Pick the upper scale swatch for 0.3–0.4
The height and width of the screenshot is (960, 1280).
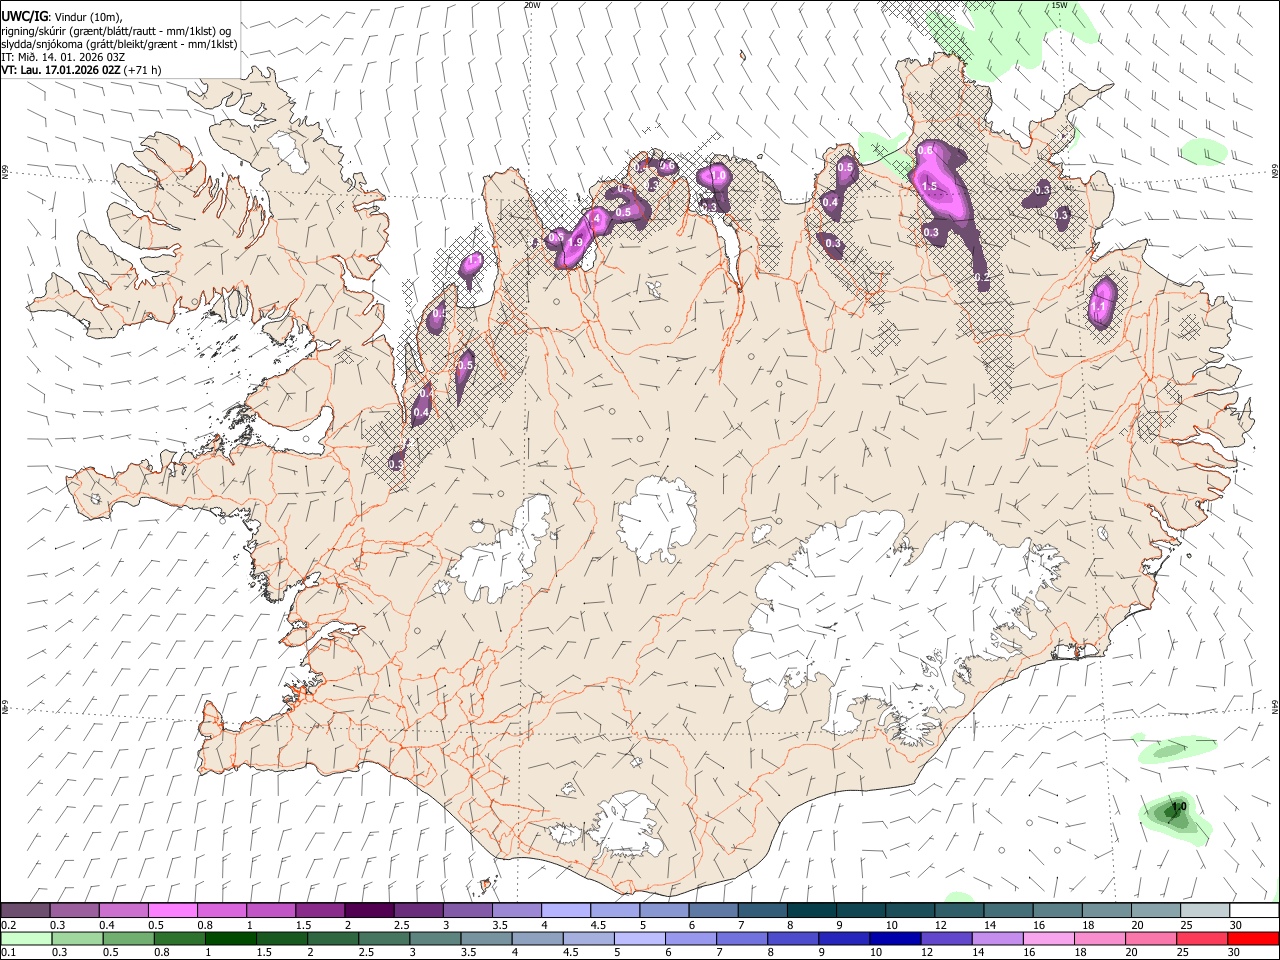74,910
